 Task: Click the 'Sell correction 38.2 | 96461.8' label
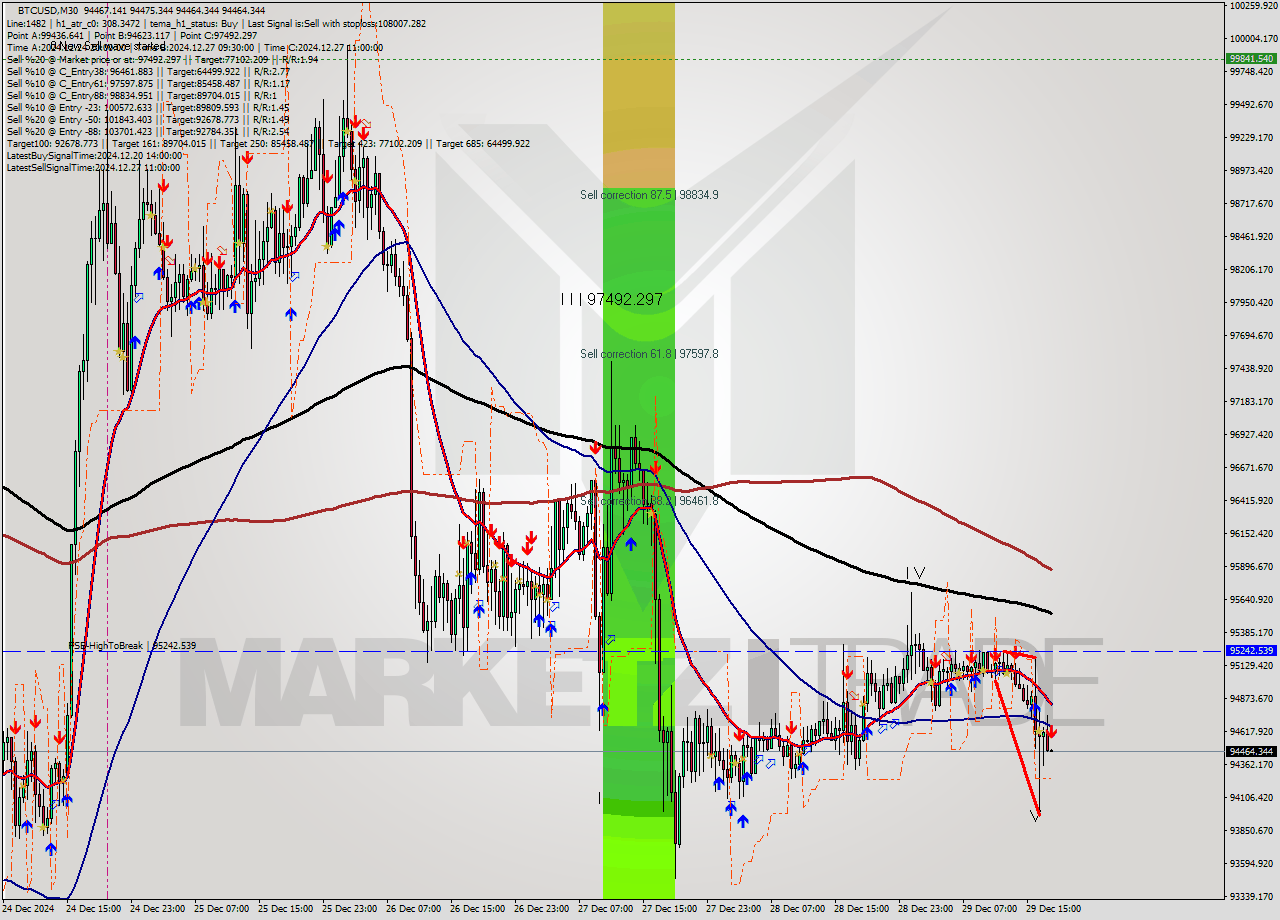point(649,500)
